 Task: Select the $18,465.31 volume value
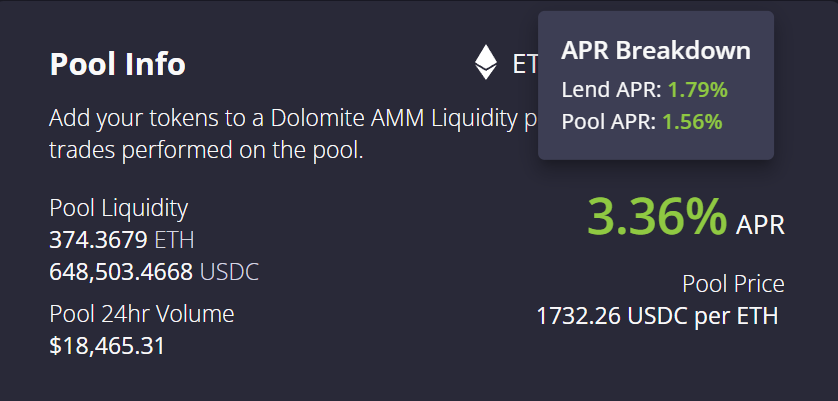107,346
